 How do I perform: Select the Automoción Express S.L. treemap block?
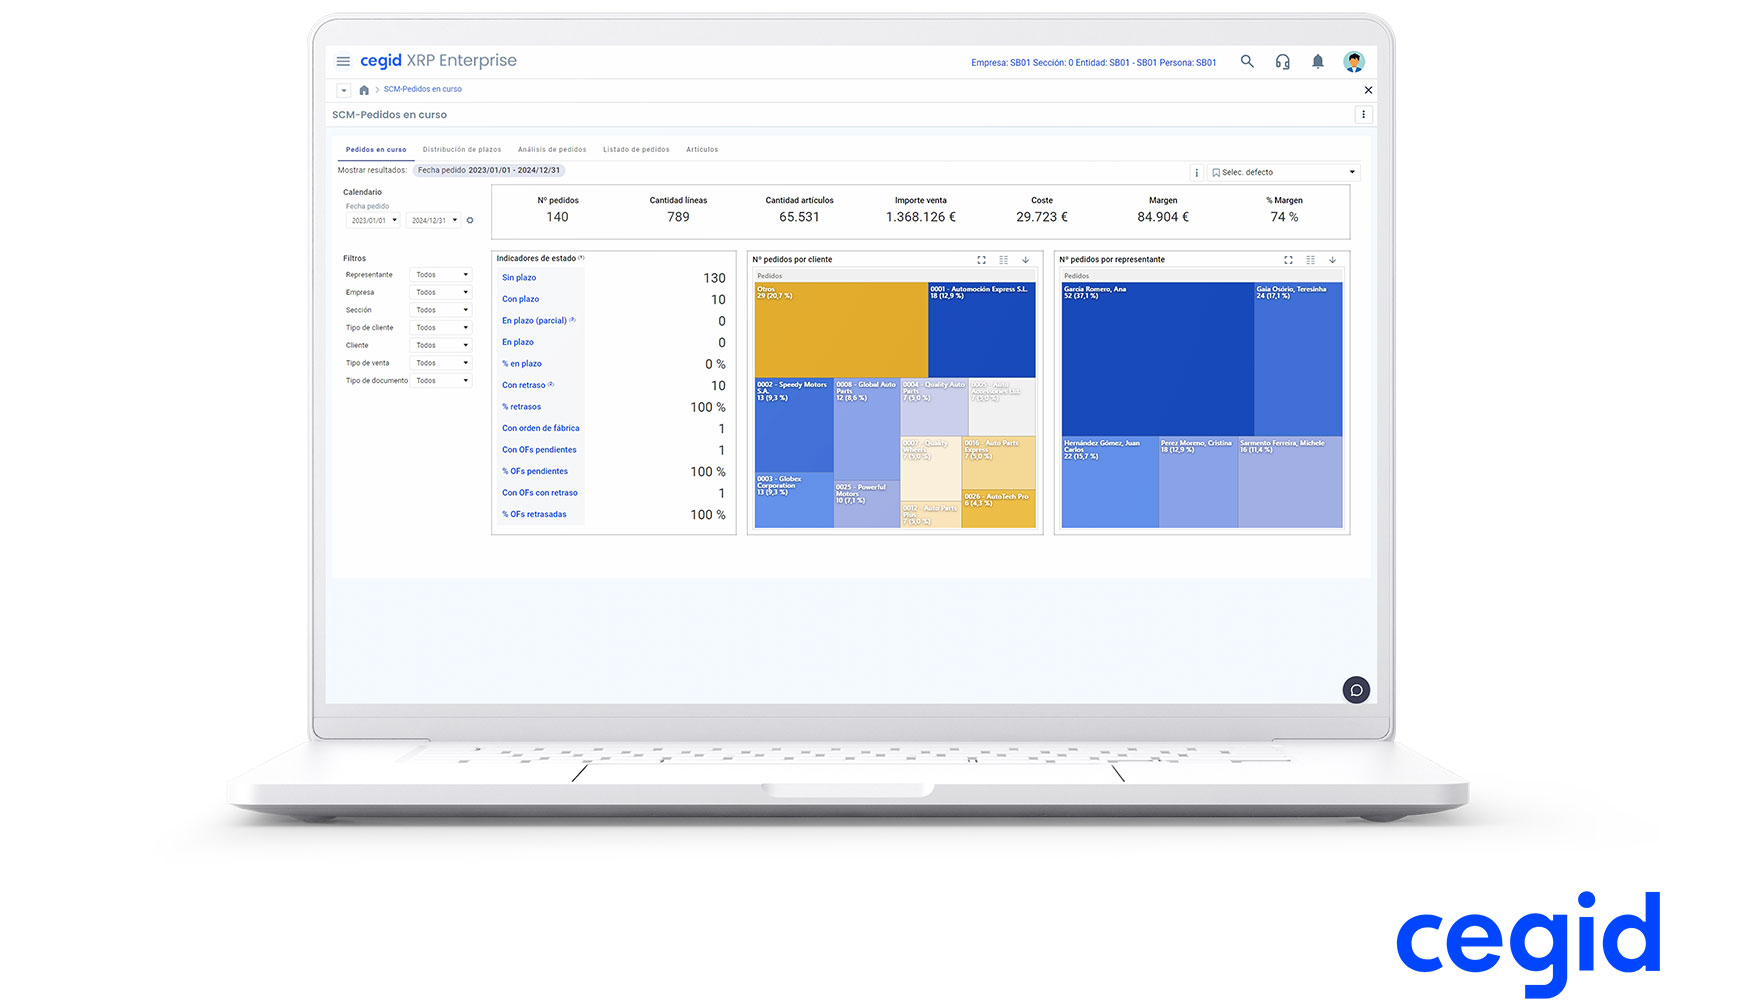click(982, 330)
